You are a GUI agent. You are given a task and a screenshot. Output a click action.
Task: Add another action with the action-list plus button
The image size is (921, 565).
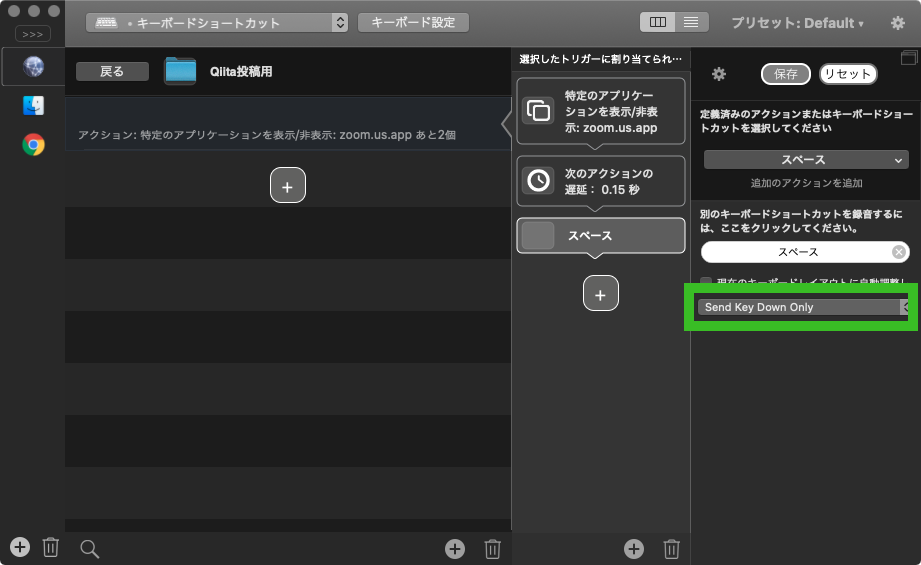pos(601,293)
